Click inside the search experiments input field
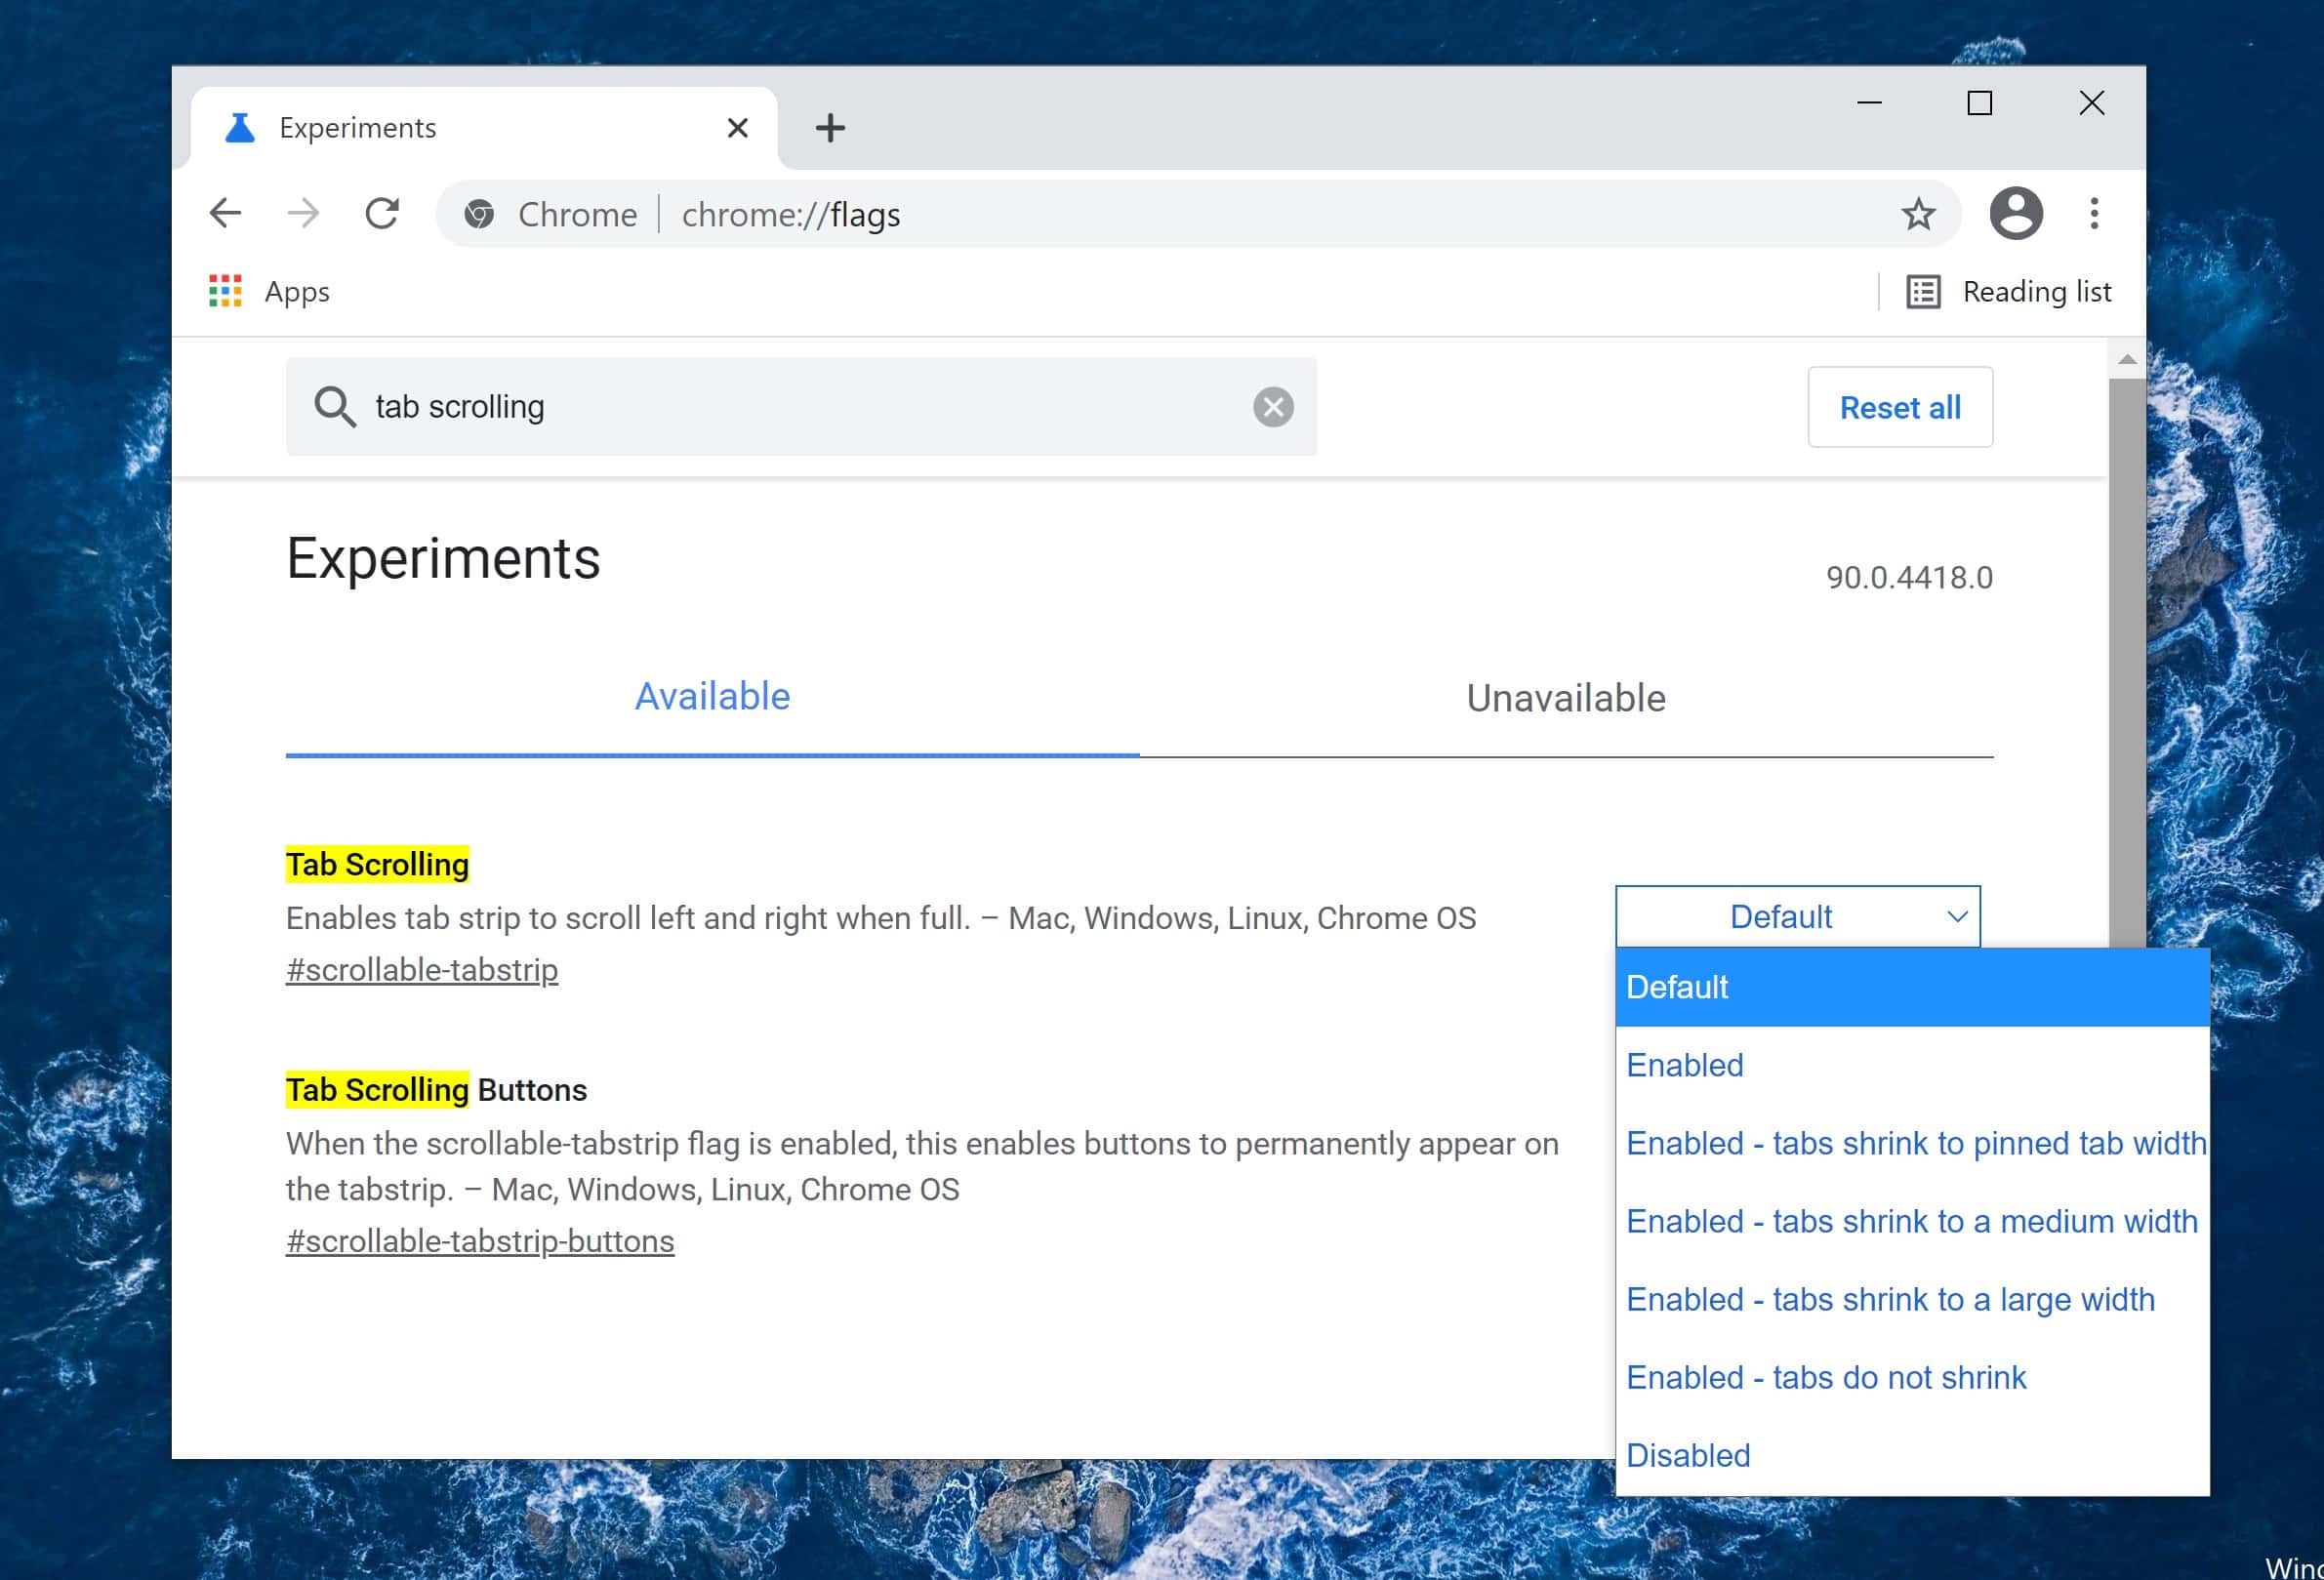Viewport: 2324px width, 1580px height. coord(800,407)
